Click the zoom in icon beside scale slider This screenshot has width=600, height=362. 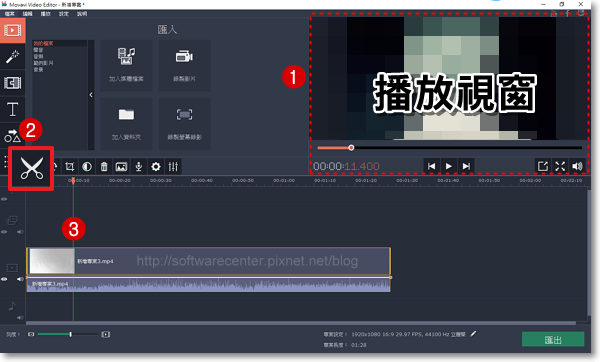[106, 334]
